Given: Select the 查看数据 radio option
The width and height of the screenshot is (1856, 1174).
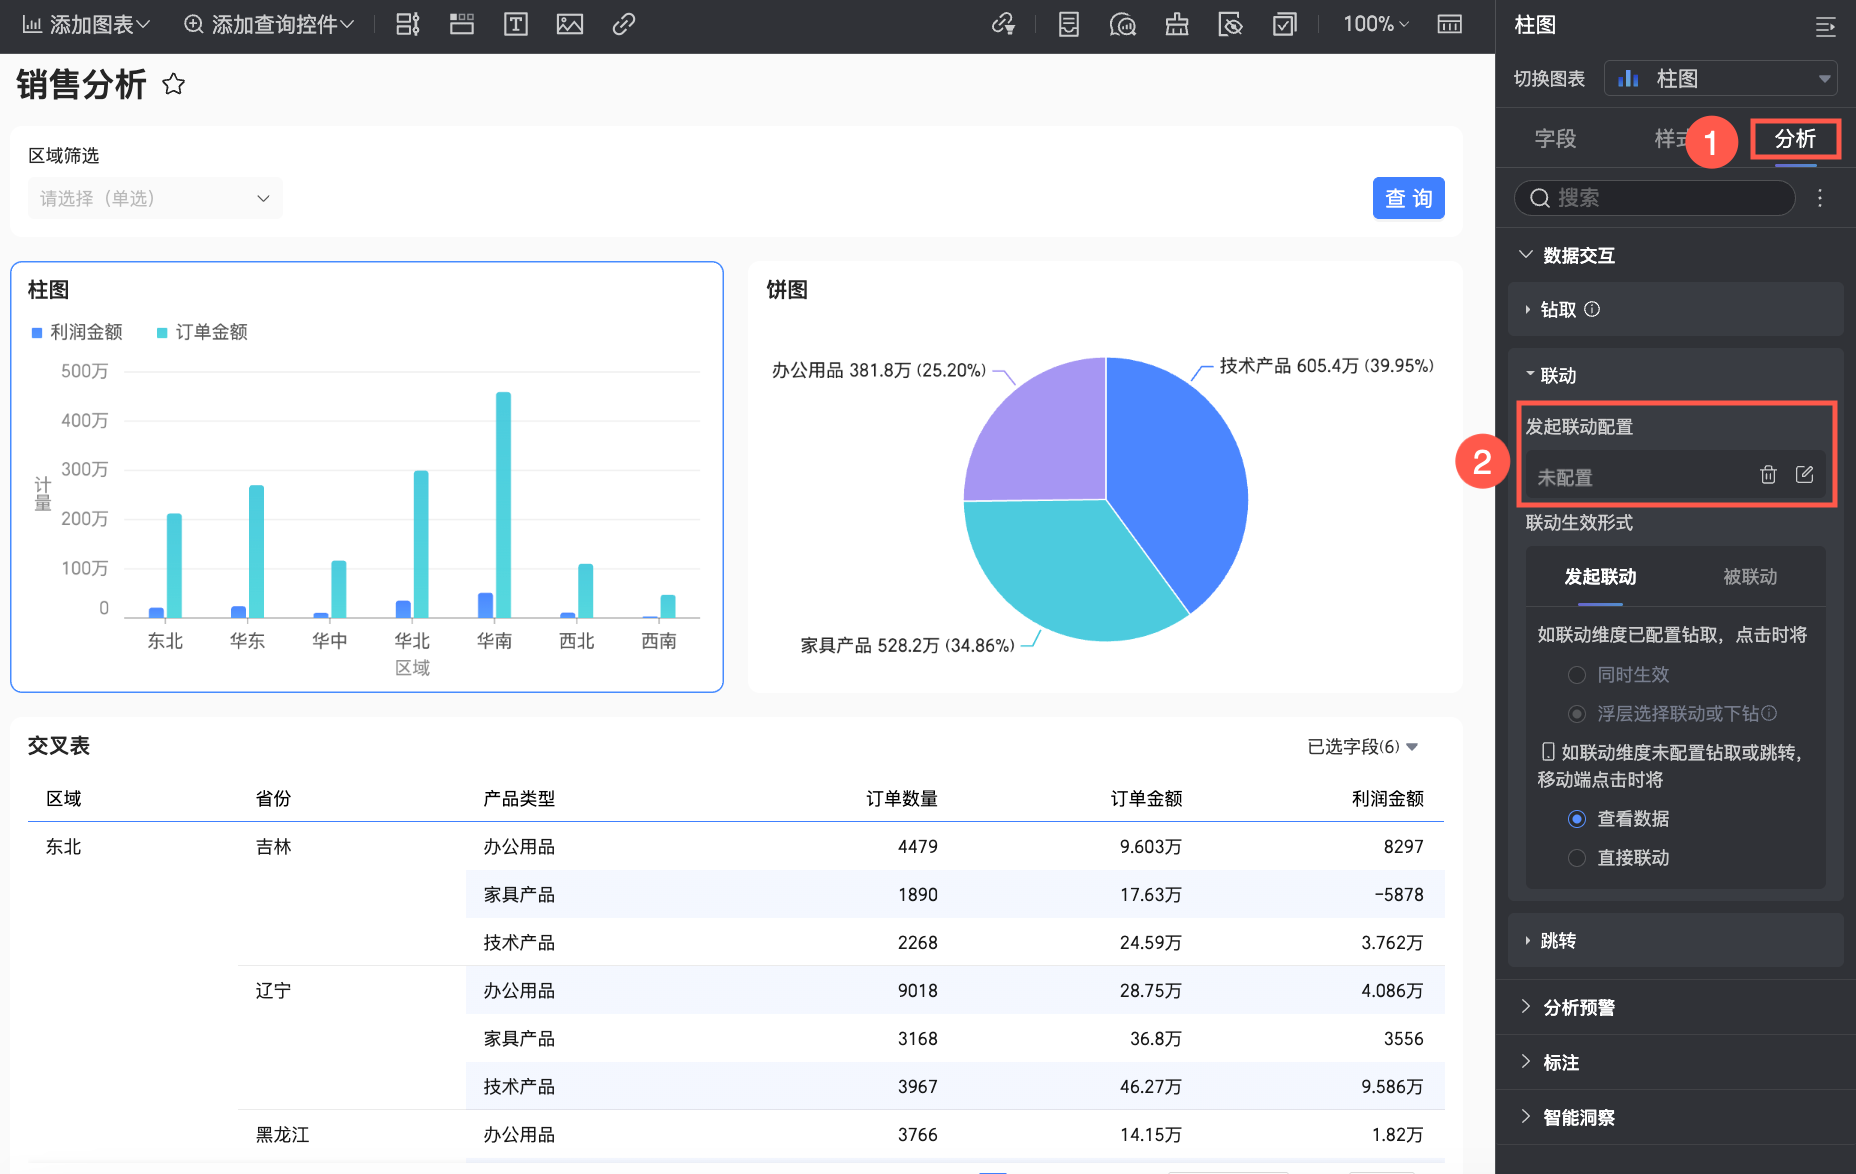Looking at the screenshot, I should pos(1577,819).
